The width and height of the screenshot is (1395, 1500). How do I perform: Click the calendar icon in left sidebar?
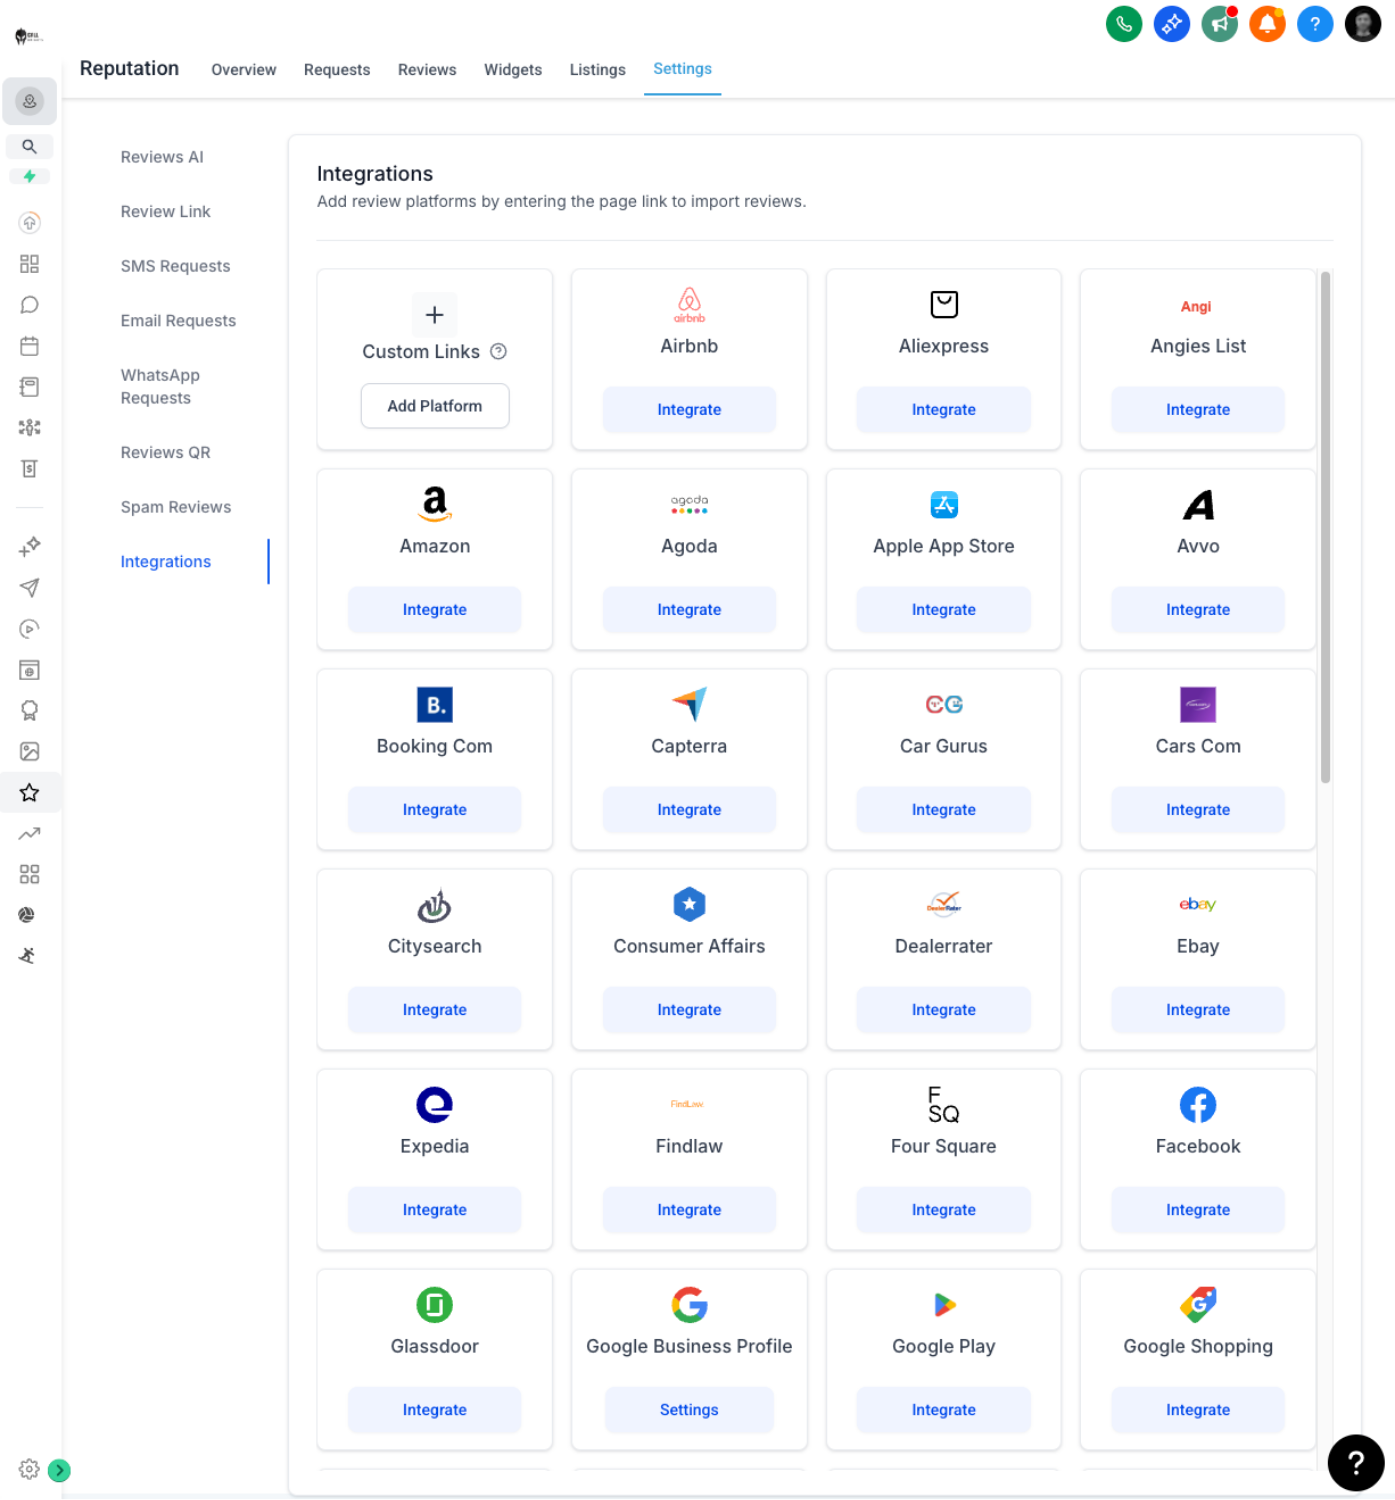coord(29,346)
